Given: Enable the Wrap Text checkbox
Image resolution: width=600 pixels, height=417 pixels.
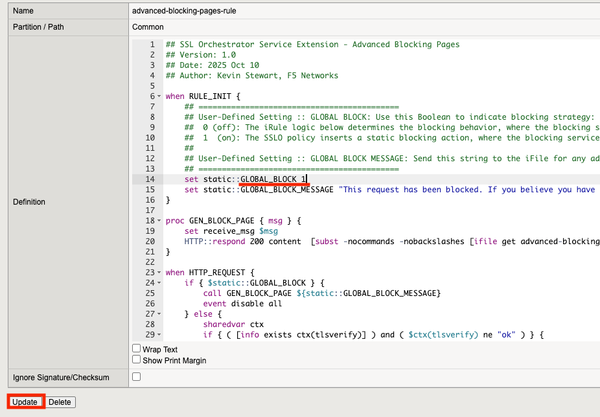Looking at the screenshot, I should [137, 348].
